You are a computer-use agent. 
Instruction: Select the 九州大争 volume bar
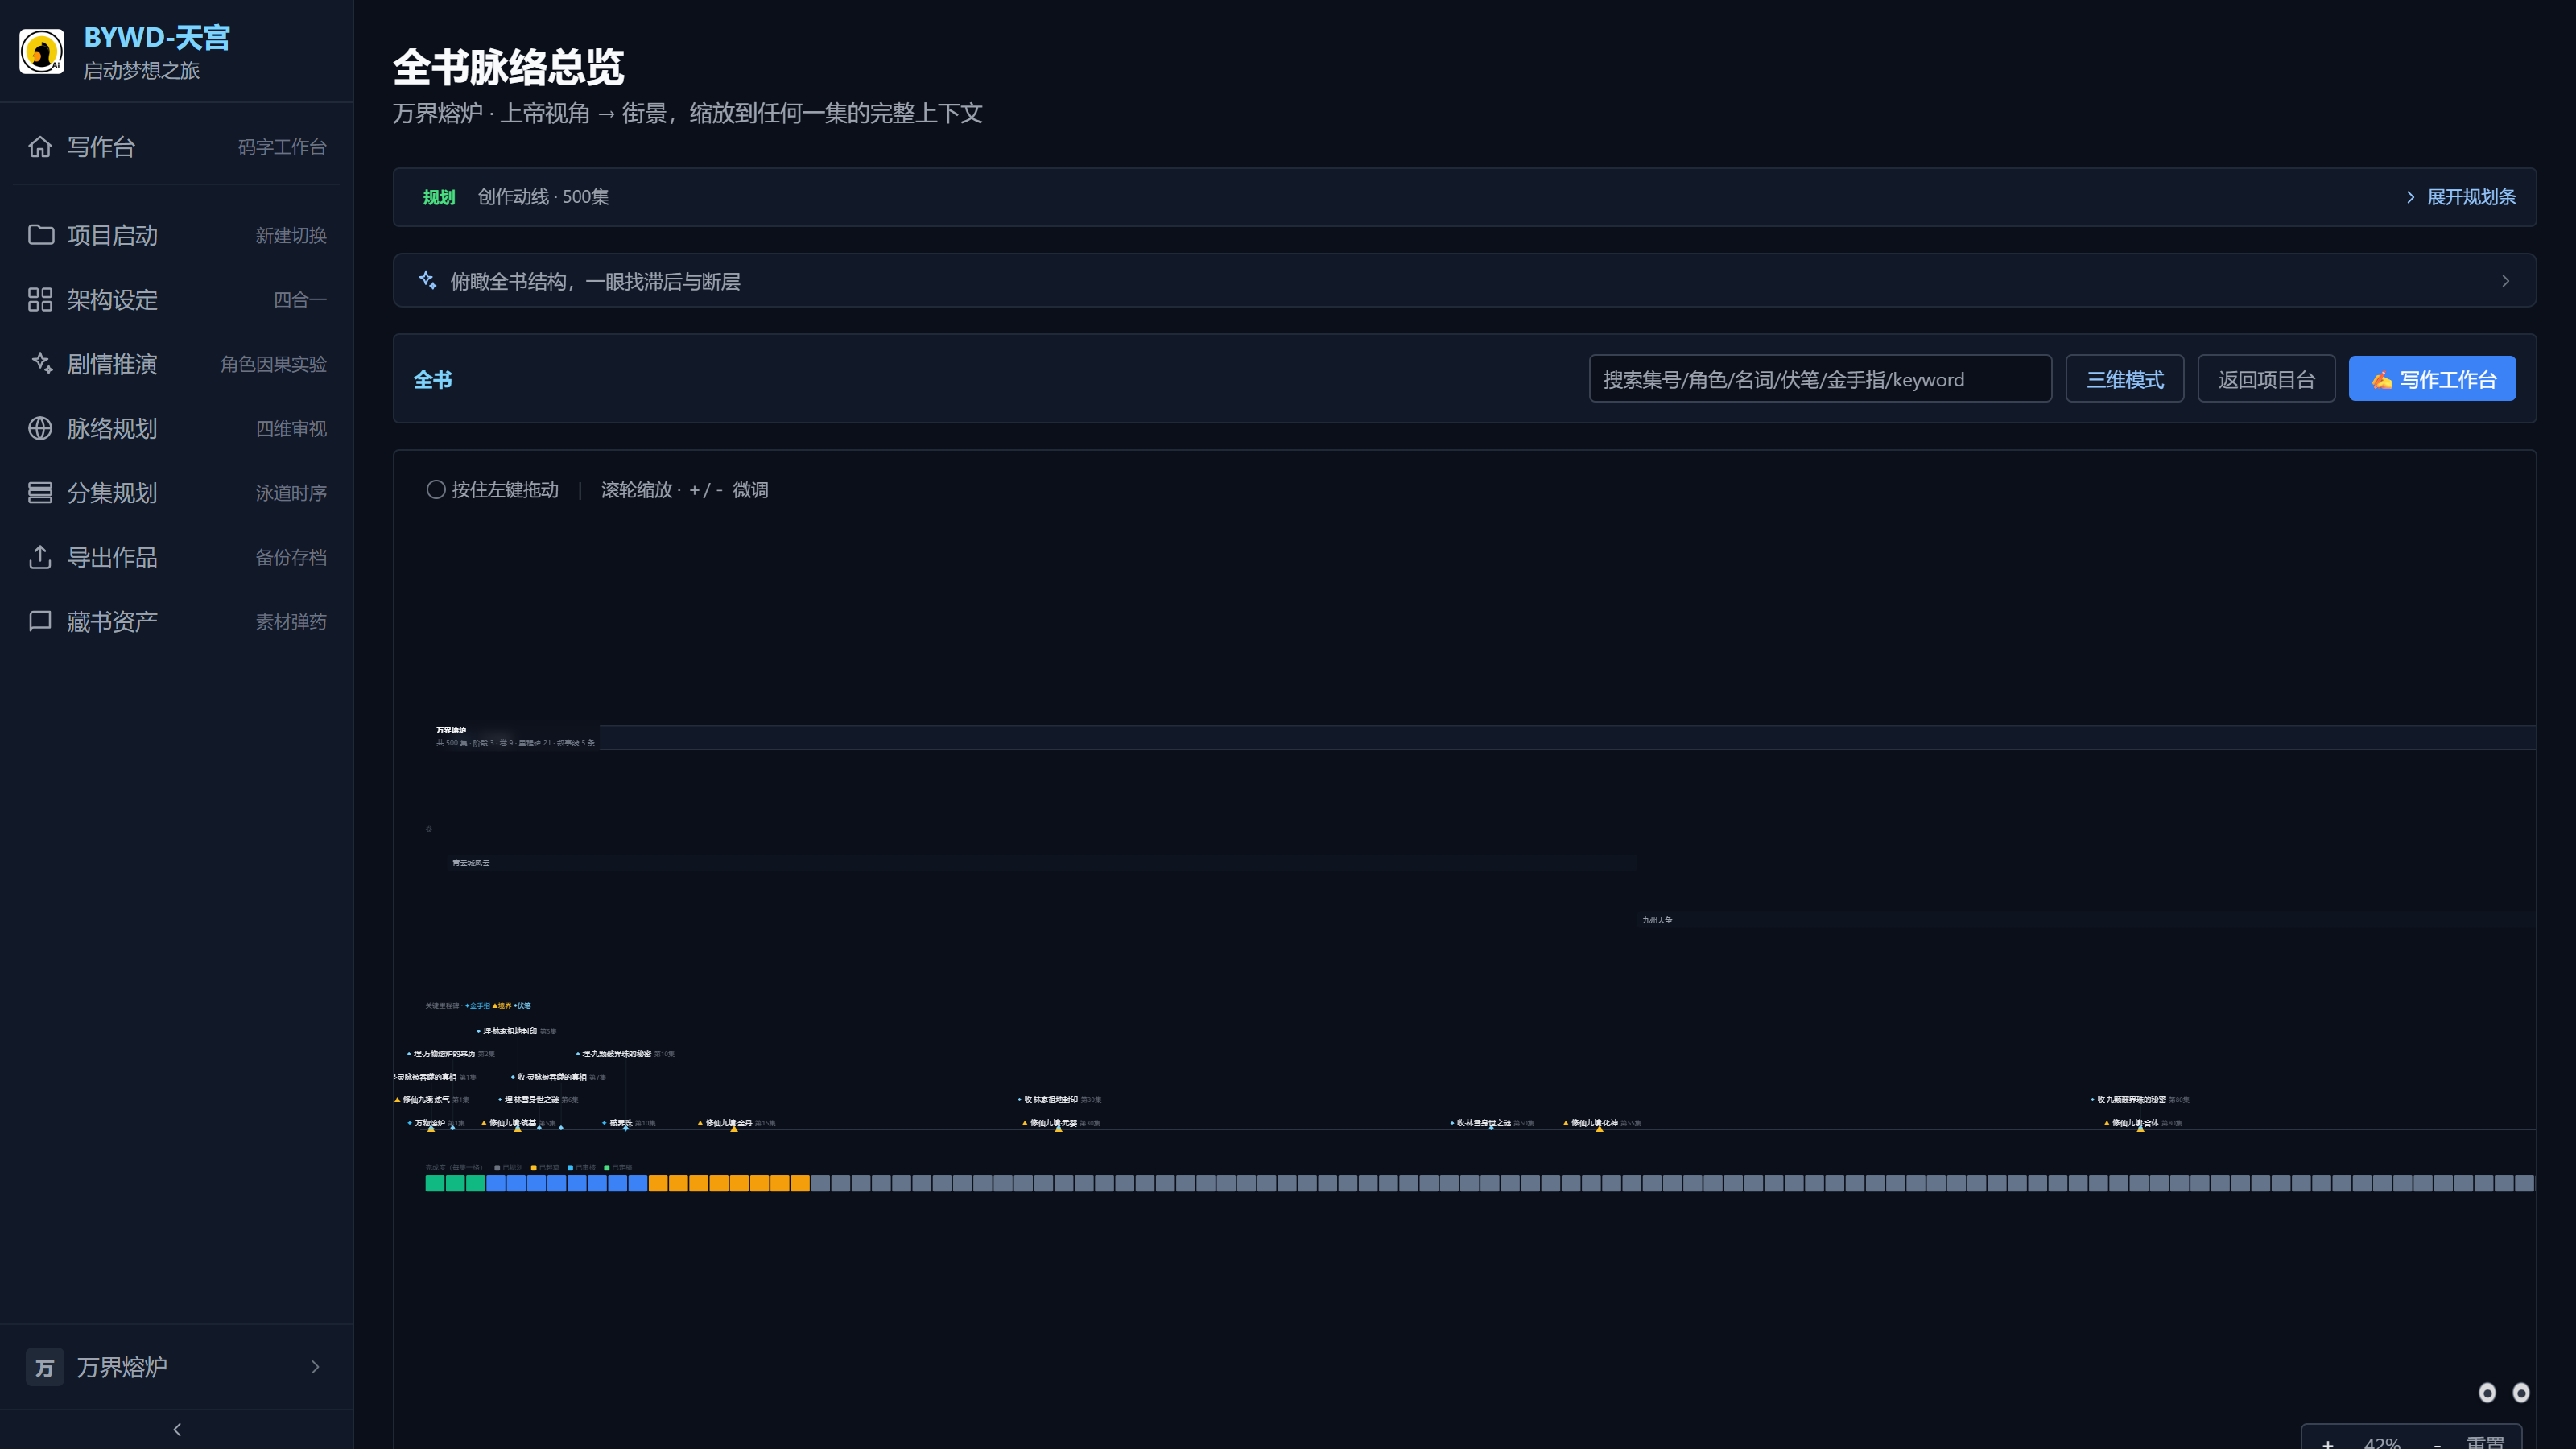[x=2086, y=920]
